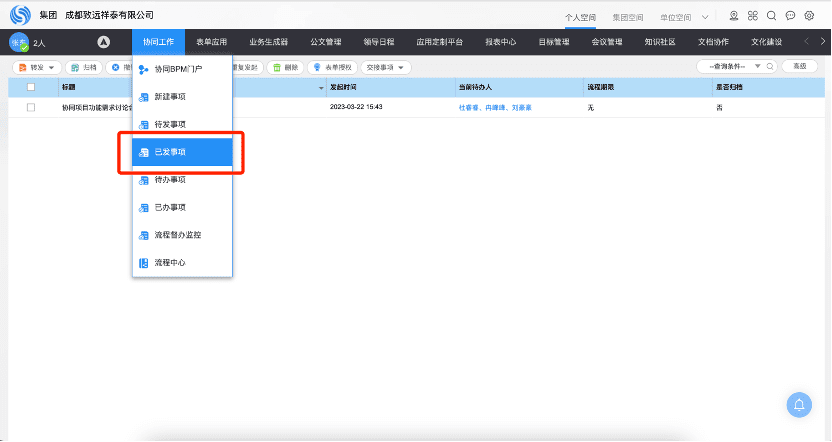
Task: Open the 表单应用 navigation tab
Action: (x=211, y=42)
